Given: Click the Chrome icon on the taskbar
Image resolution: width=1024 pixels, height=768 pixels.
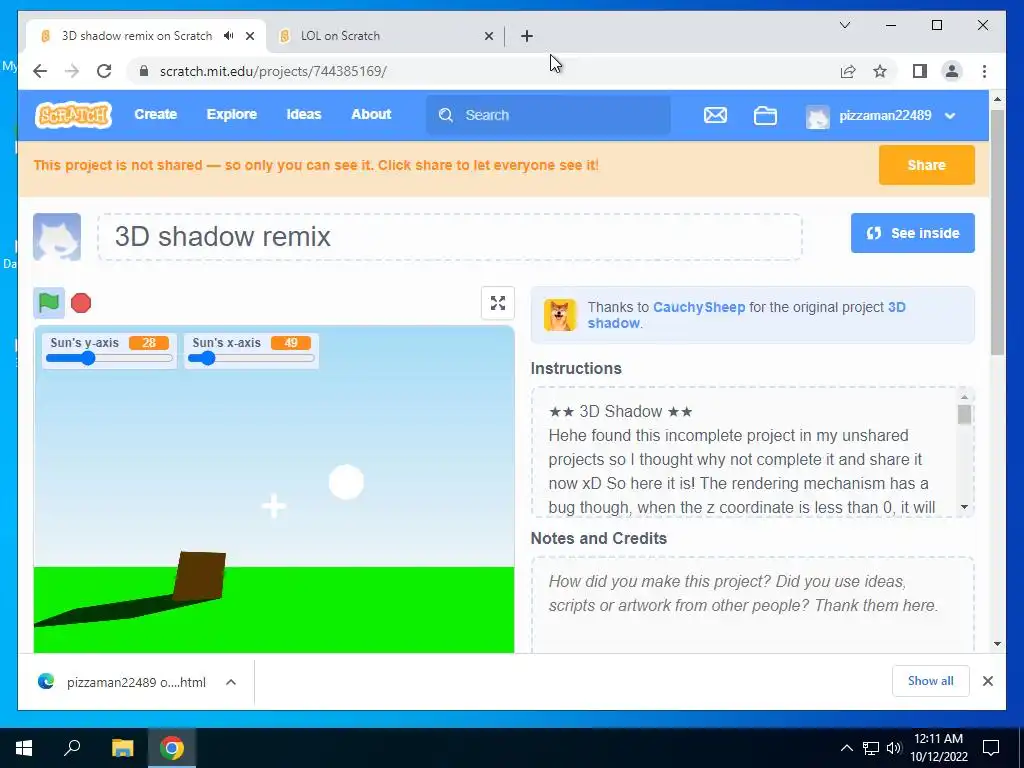Looking at the screenshot, I should [172, 748].
